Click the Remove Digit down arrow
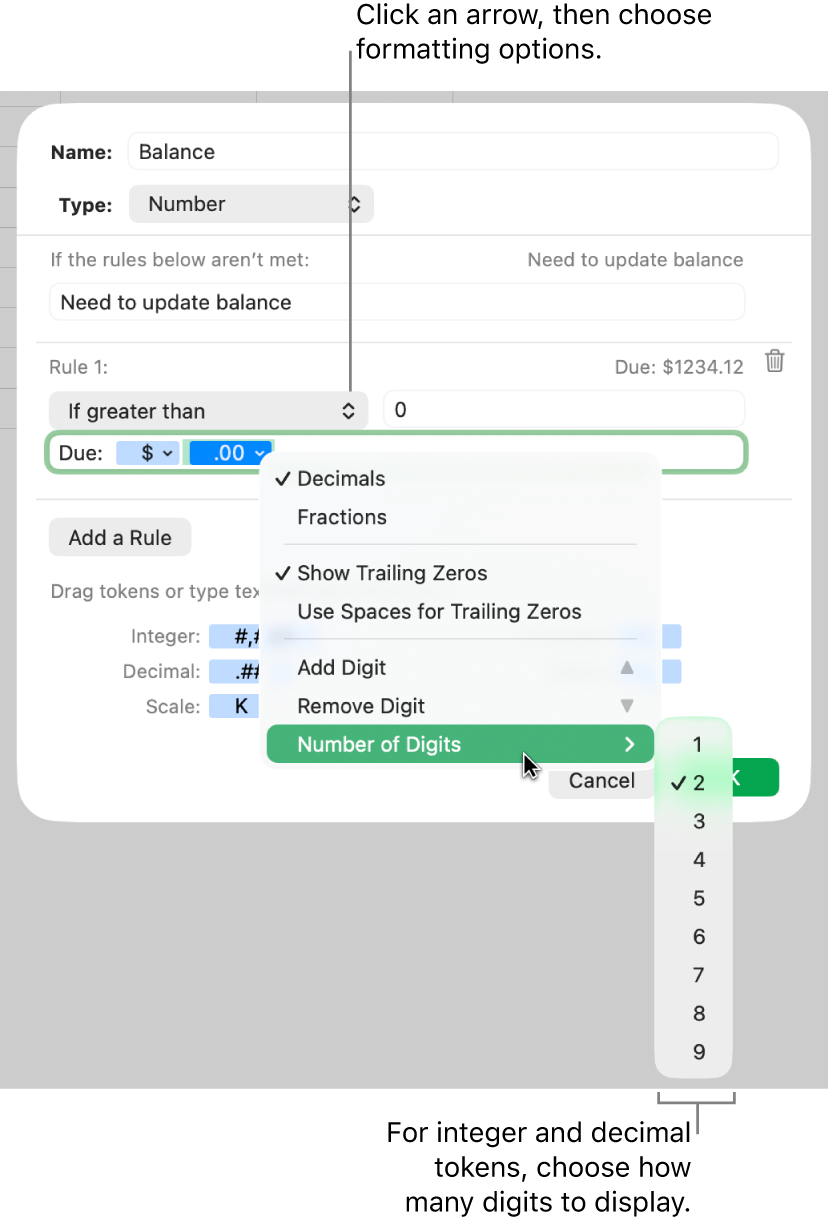This screenshot has width=830, height=1220. click(628, 705)
